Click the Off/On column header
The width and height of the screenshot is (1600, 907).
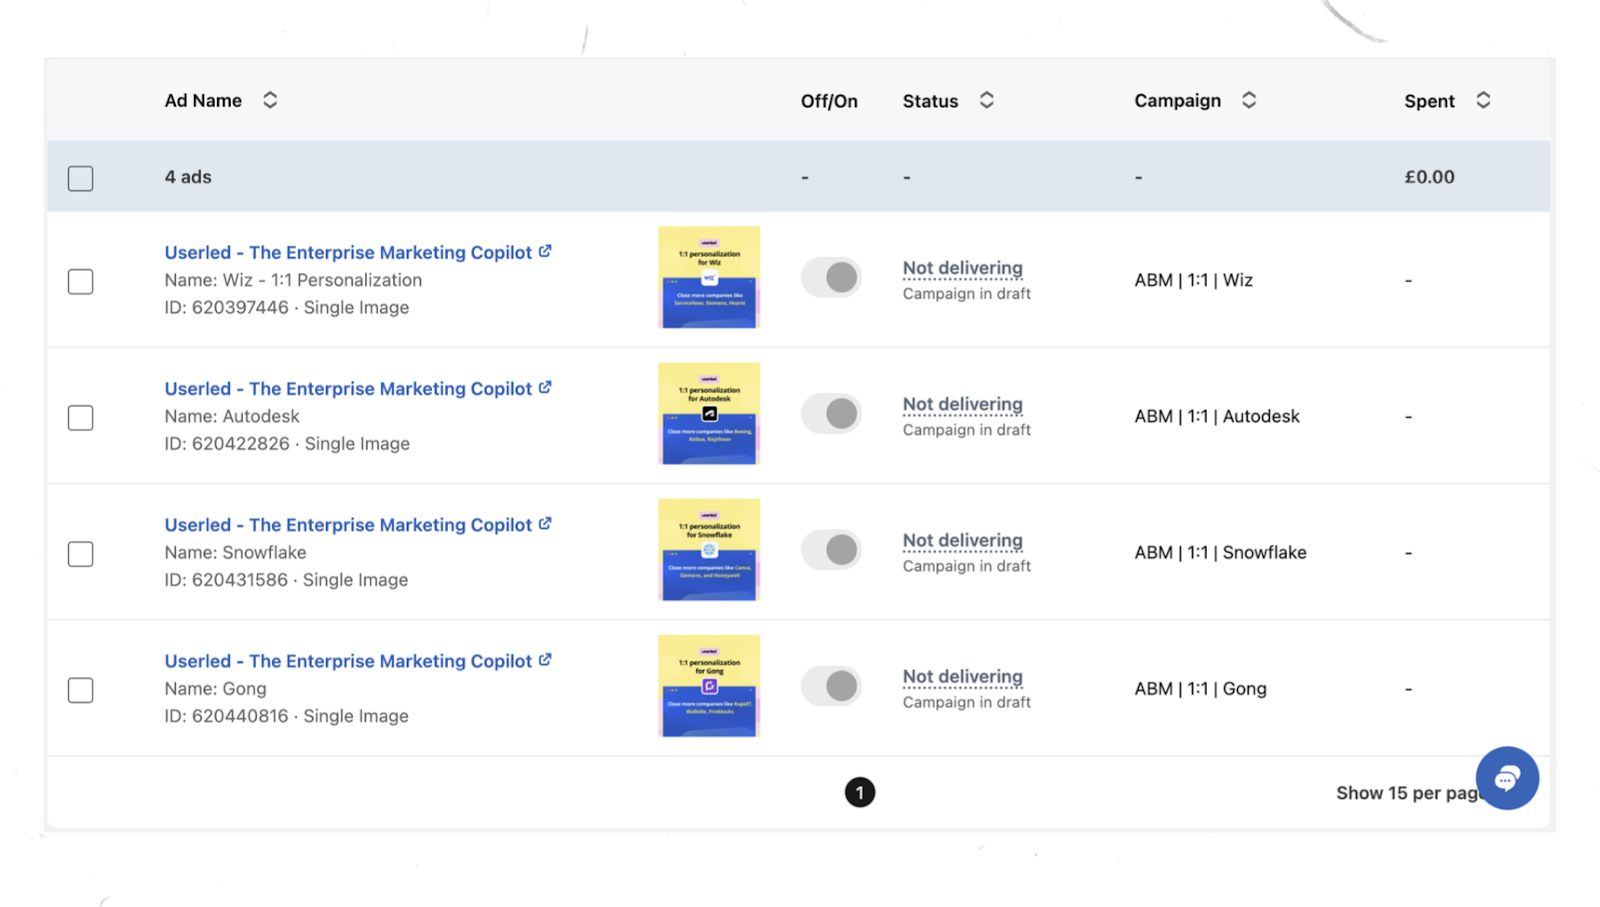click(x=829, y=101)
